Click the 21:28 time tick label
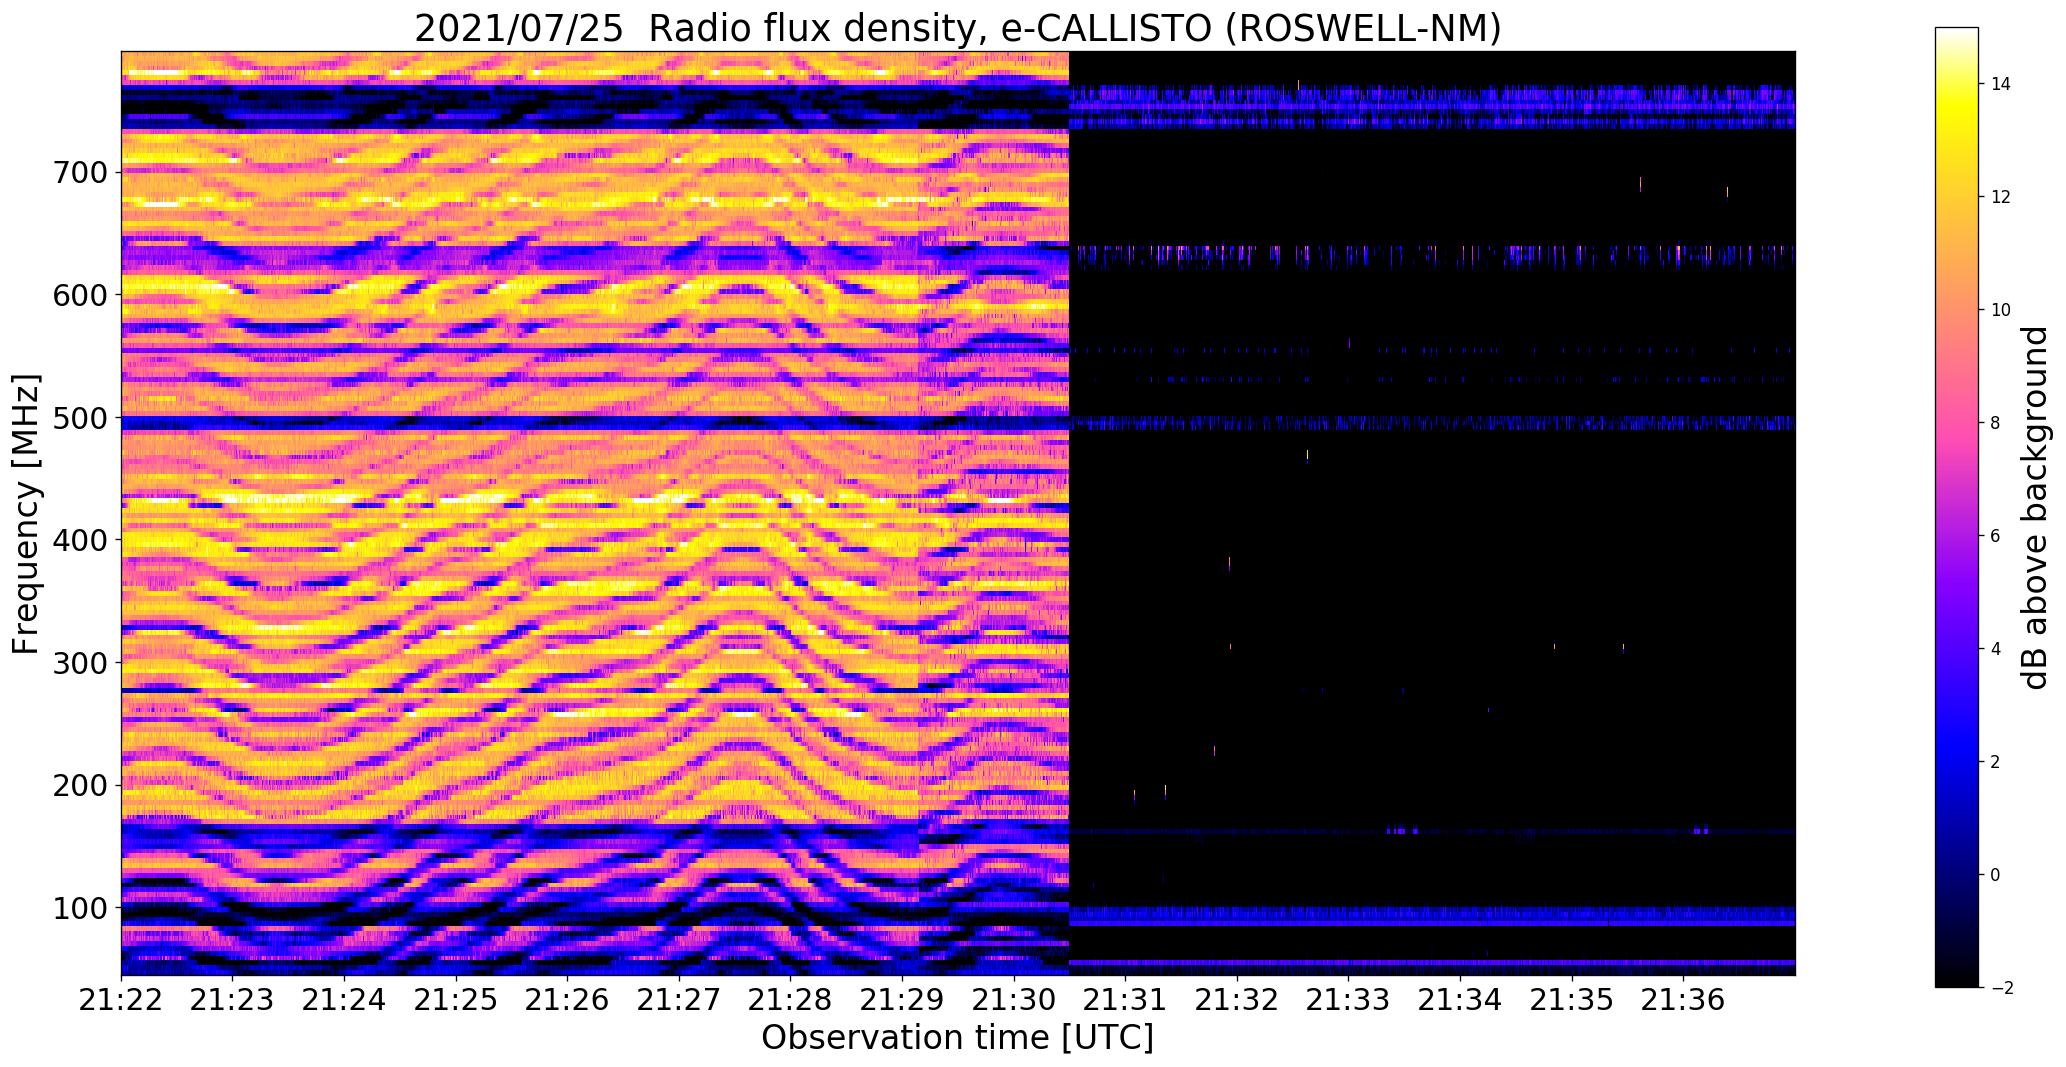The width and height of the screenshot is (2066, 1067). [791, 1000]
